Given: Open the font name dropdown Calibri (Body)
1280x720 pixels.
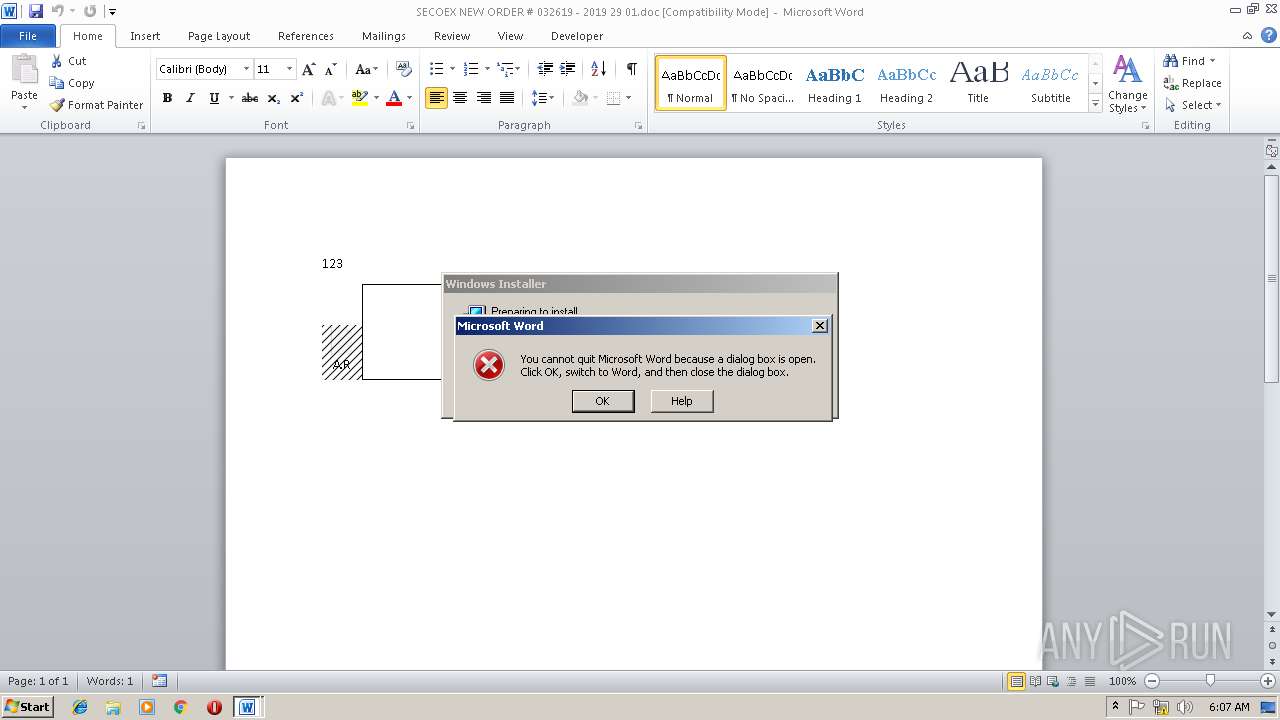Looking at the screenshot, I should click(246, 69).
